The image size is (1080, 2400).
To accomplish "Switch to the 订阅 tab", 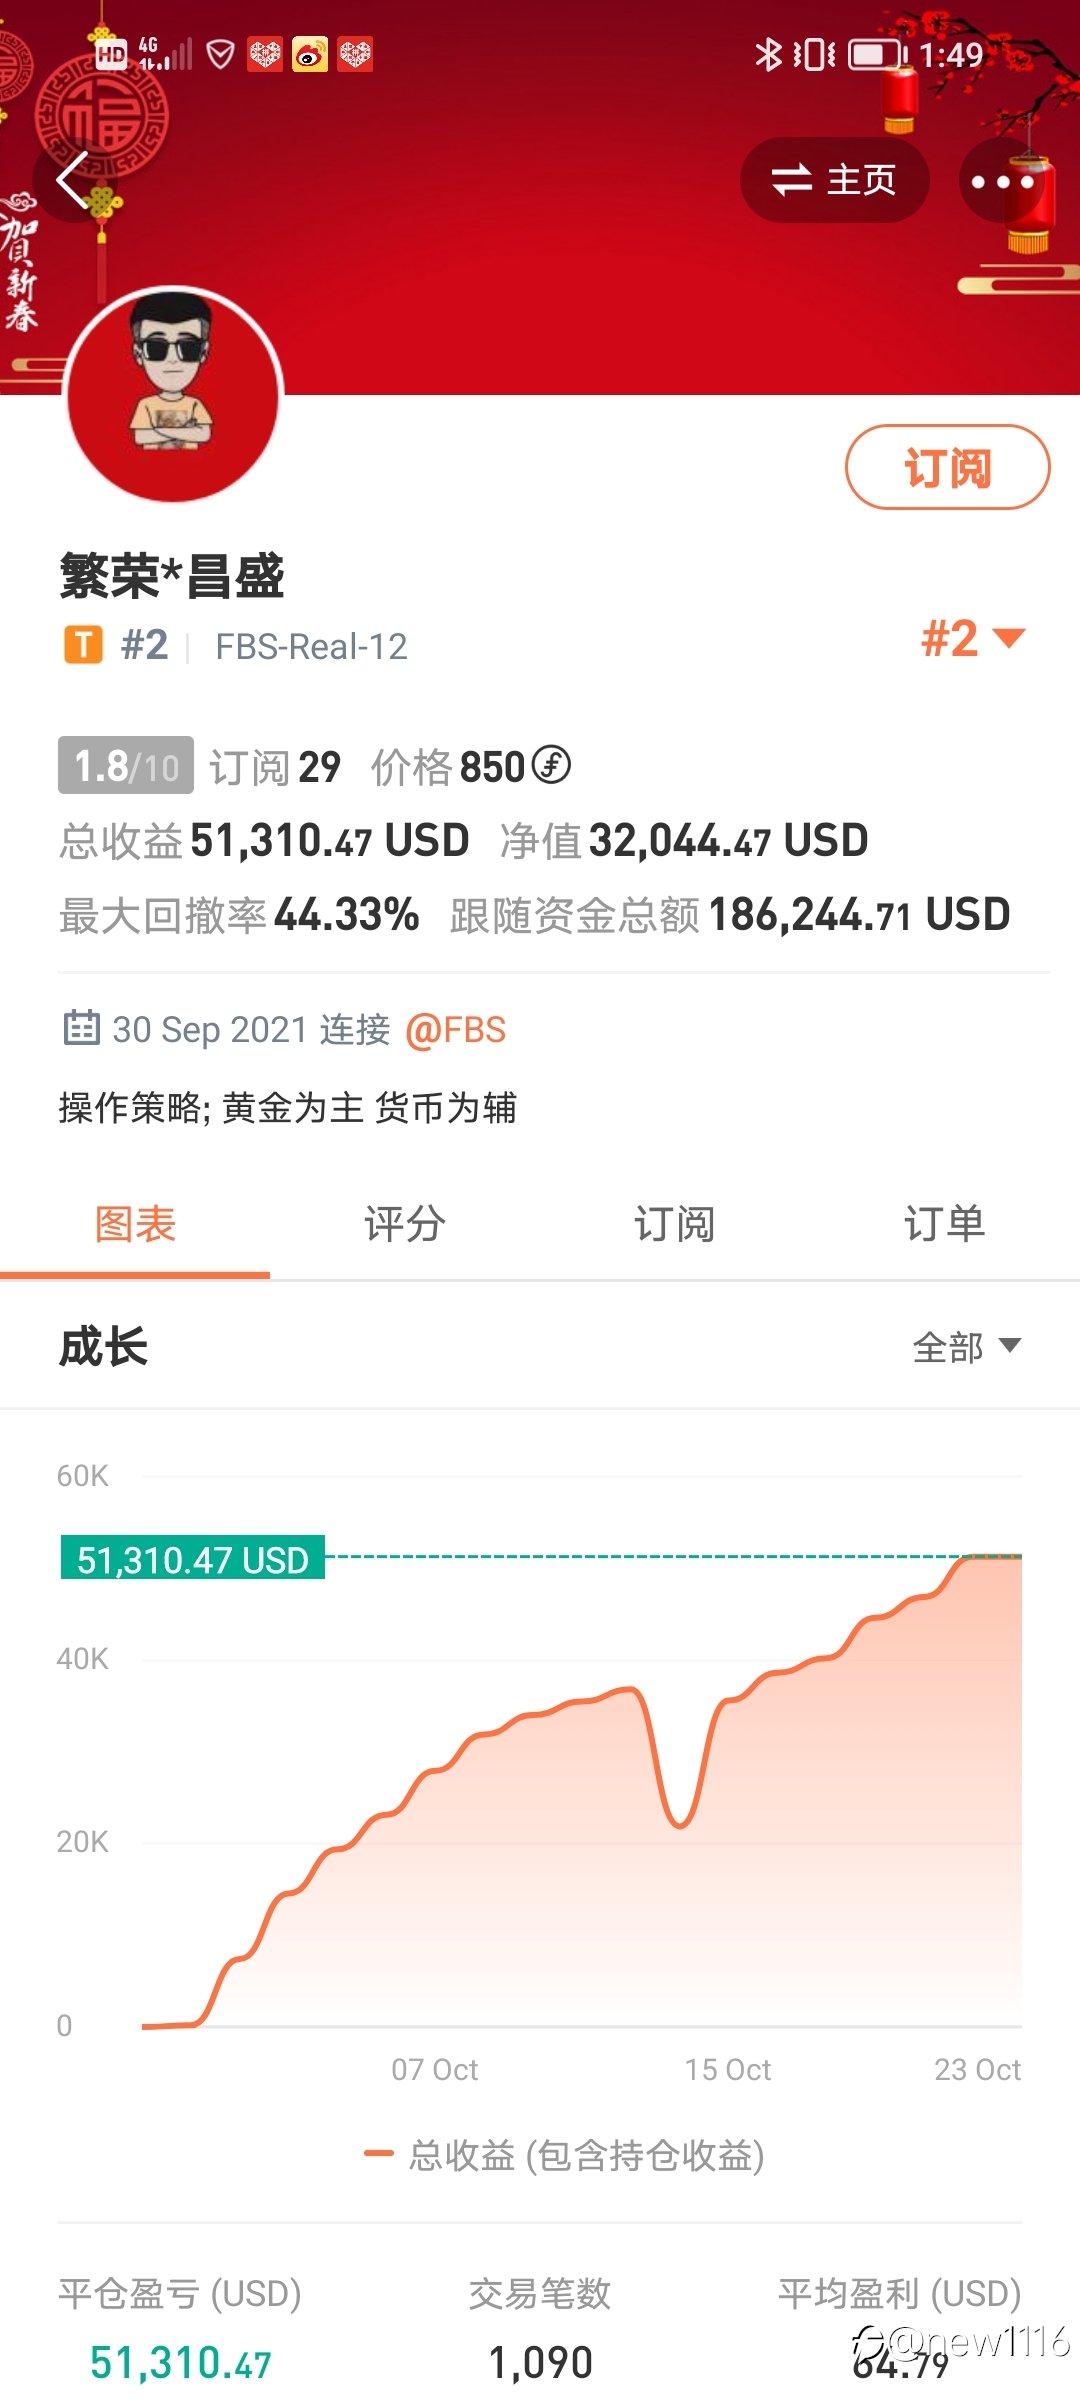I will click(675, 1225).
